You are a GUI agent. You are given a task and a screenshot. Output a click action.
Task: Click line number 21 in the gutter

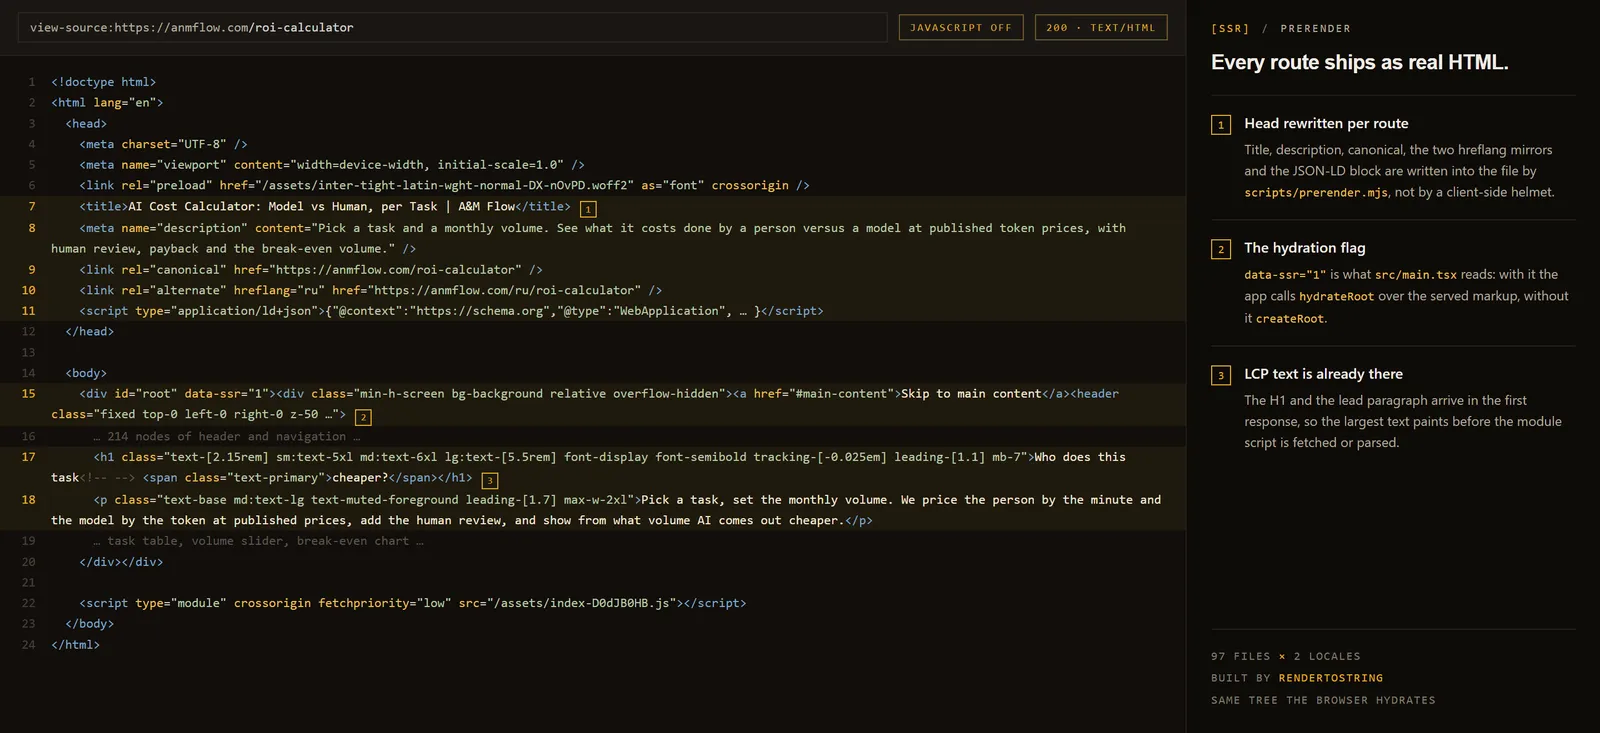pos(28,582)
